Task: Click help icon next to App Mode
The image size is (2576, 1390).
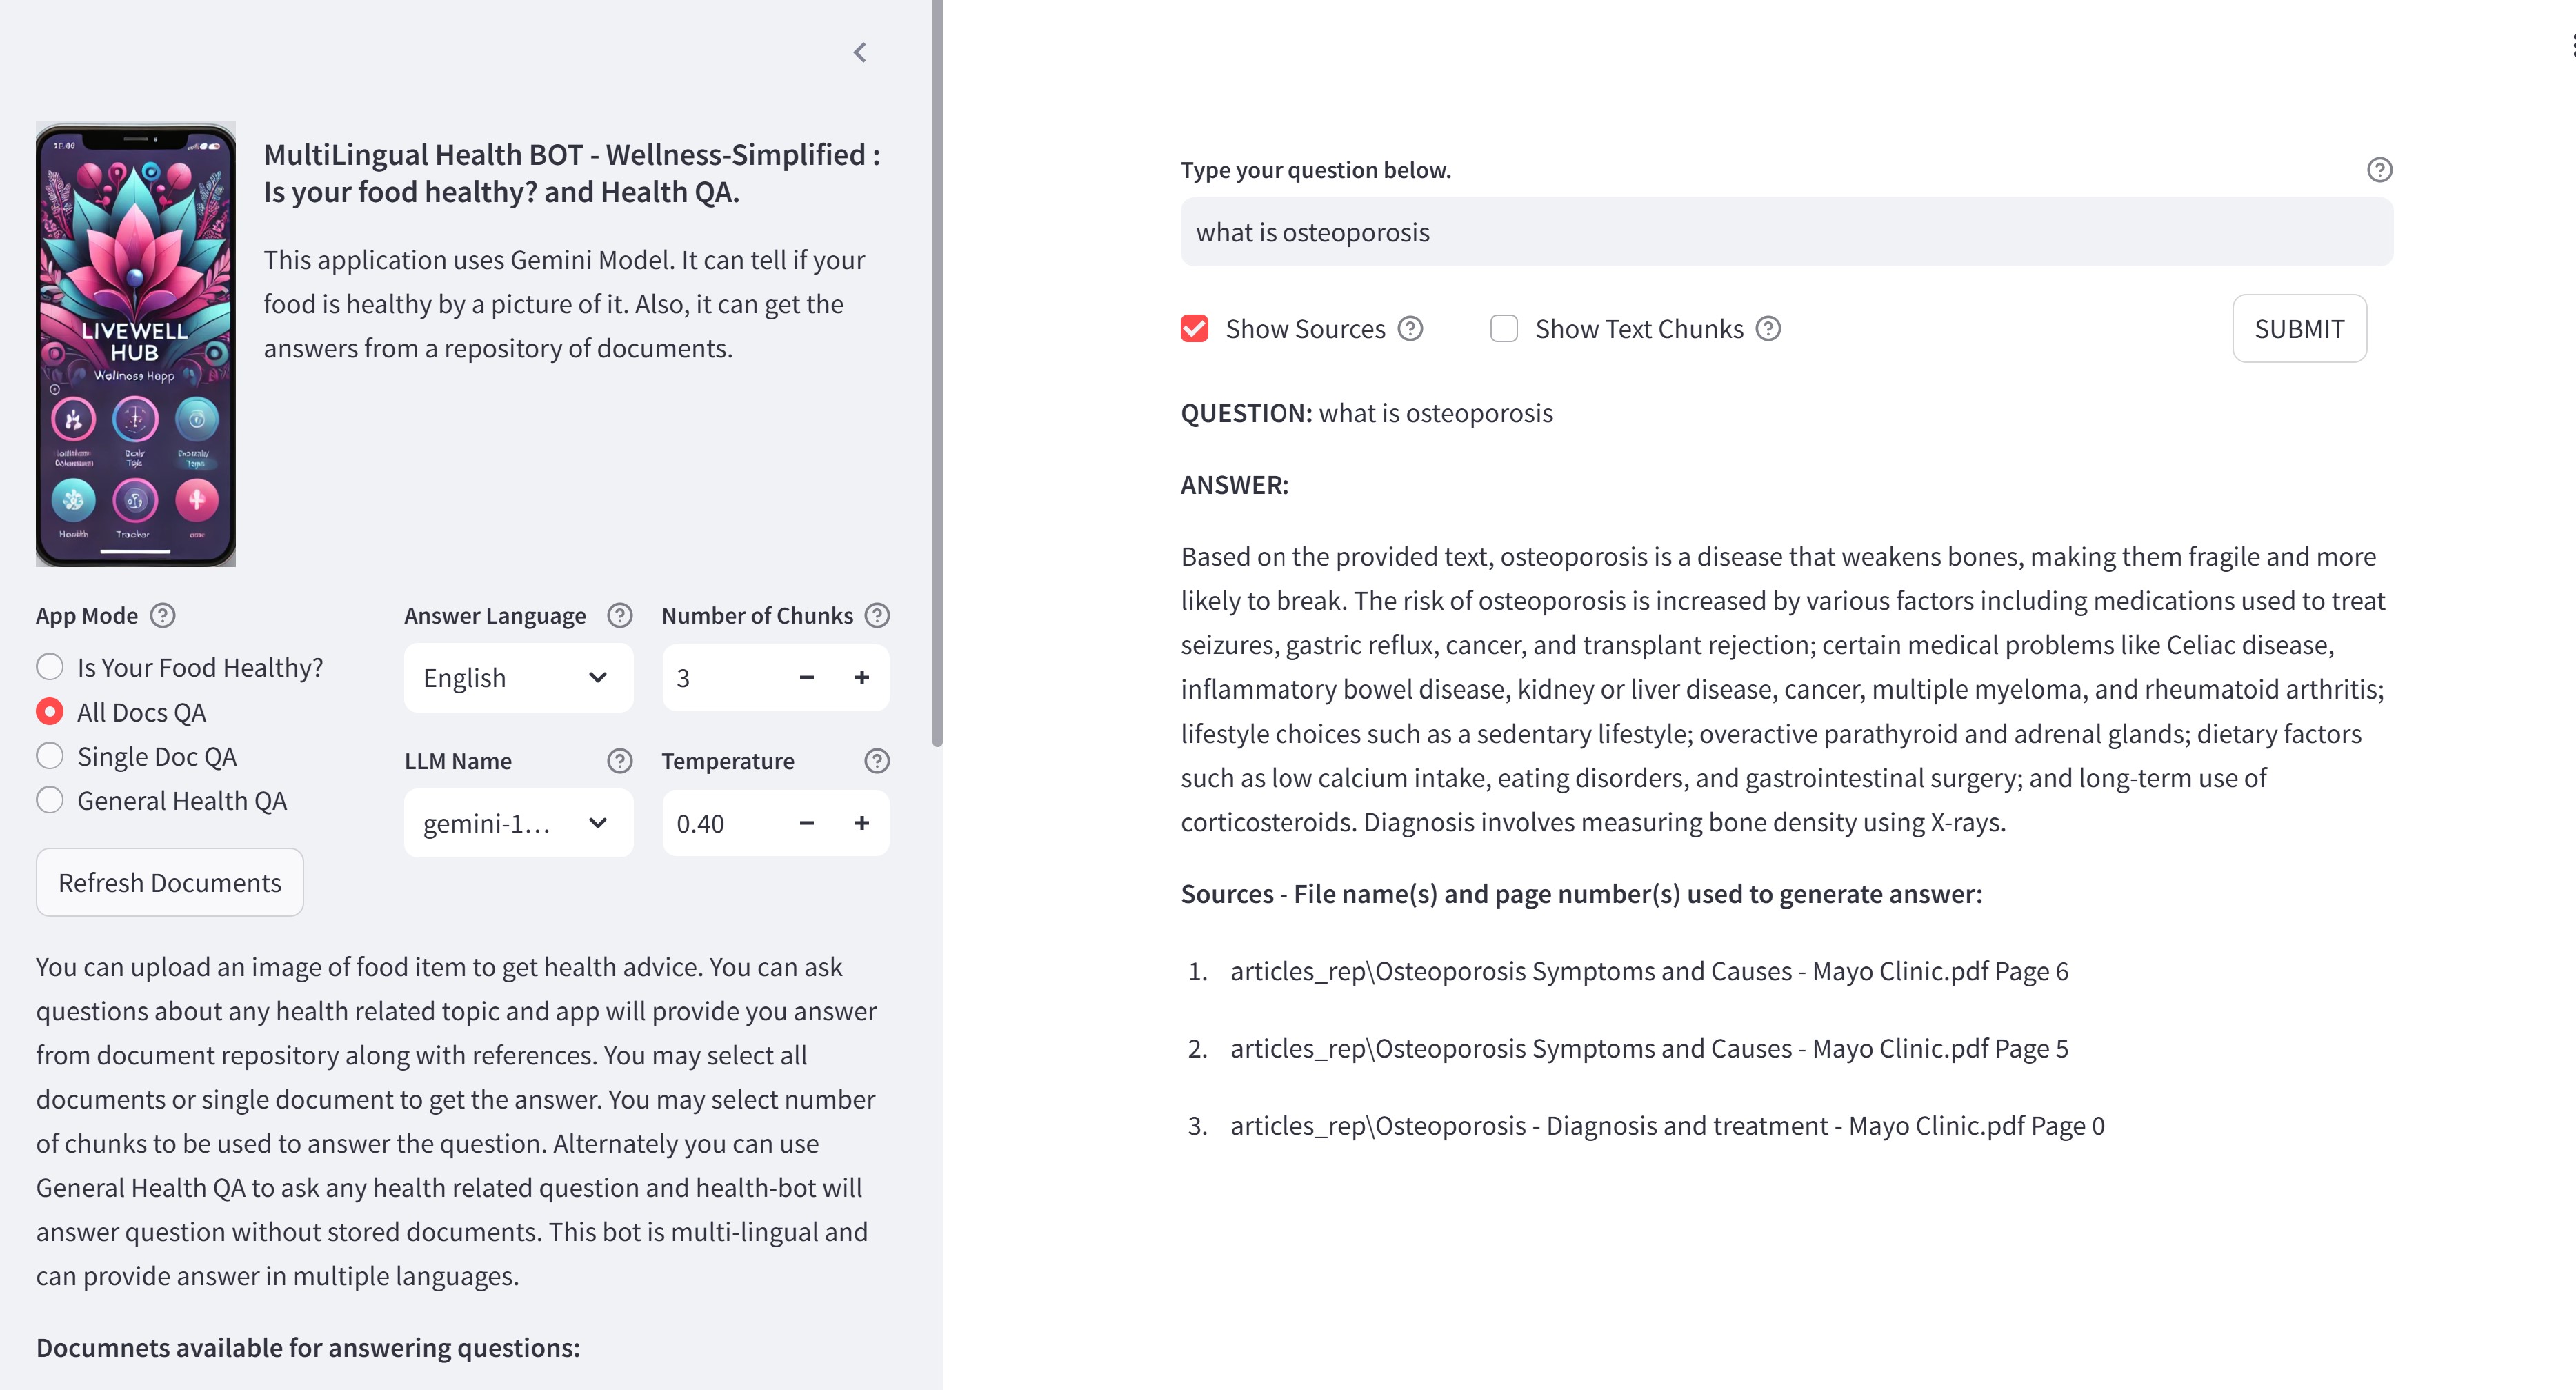Action: click(x=162, y=615)
